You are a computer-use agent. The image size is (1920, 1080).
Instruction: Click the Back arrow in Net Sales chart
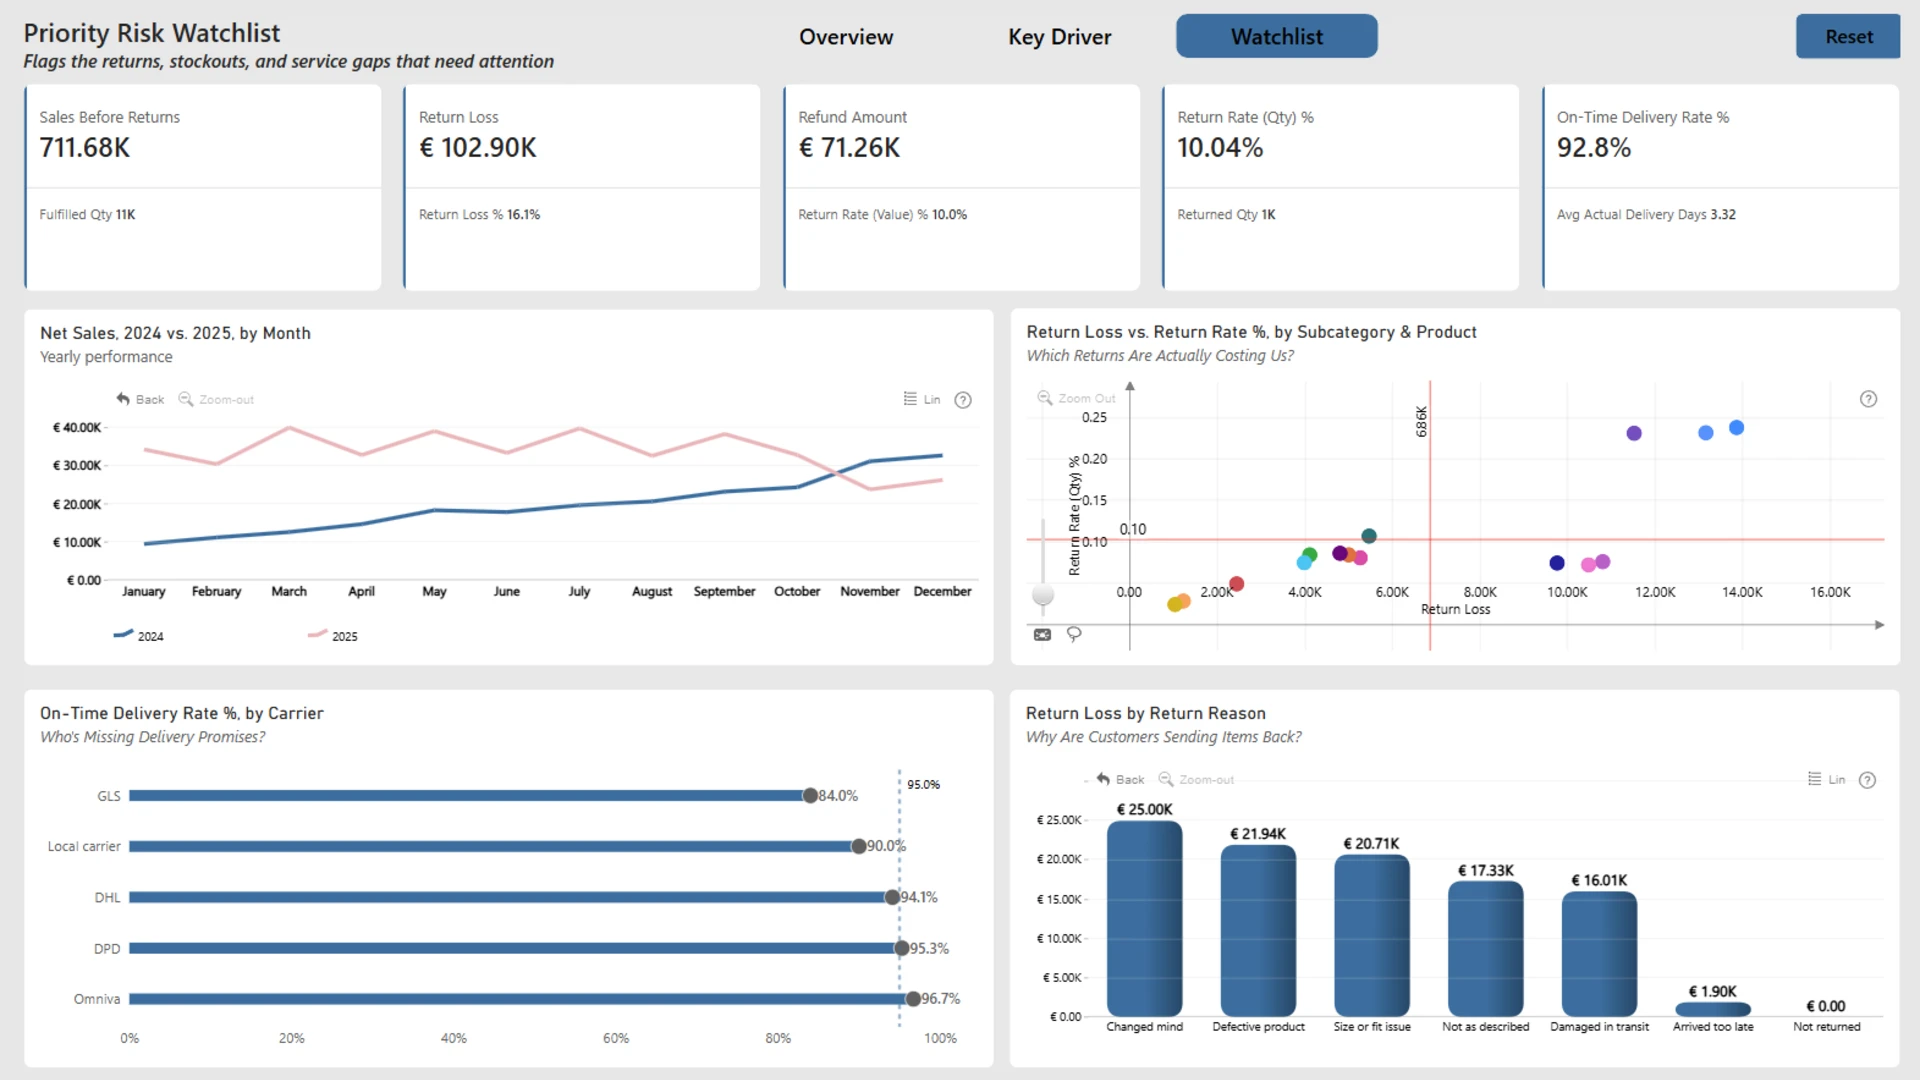tap(123, 399)
